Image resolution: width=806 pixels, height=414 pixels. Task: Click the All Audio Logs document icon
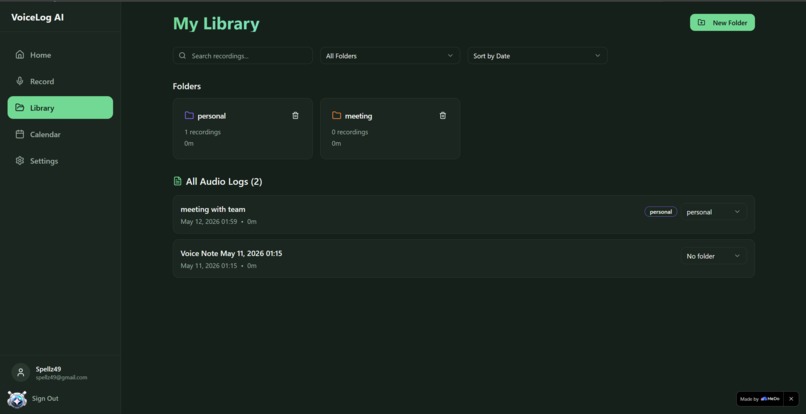(x=177, y=181)
